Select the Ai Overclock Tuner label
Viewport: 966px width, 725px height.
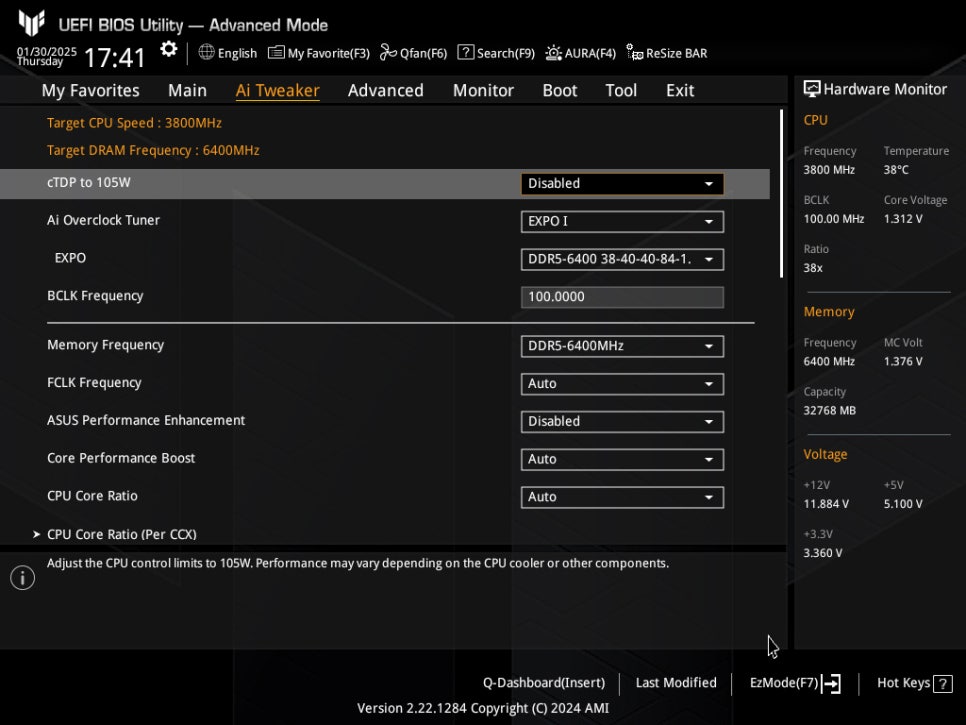pyautogui.click(x=104, y=220)
